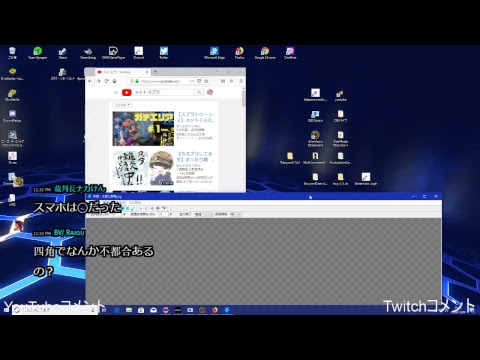The image size is (480, 360).
Task: Launch Google Chrome desktop shortcut
Action: coord(265,53)
